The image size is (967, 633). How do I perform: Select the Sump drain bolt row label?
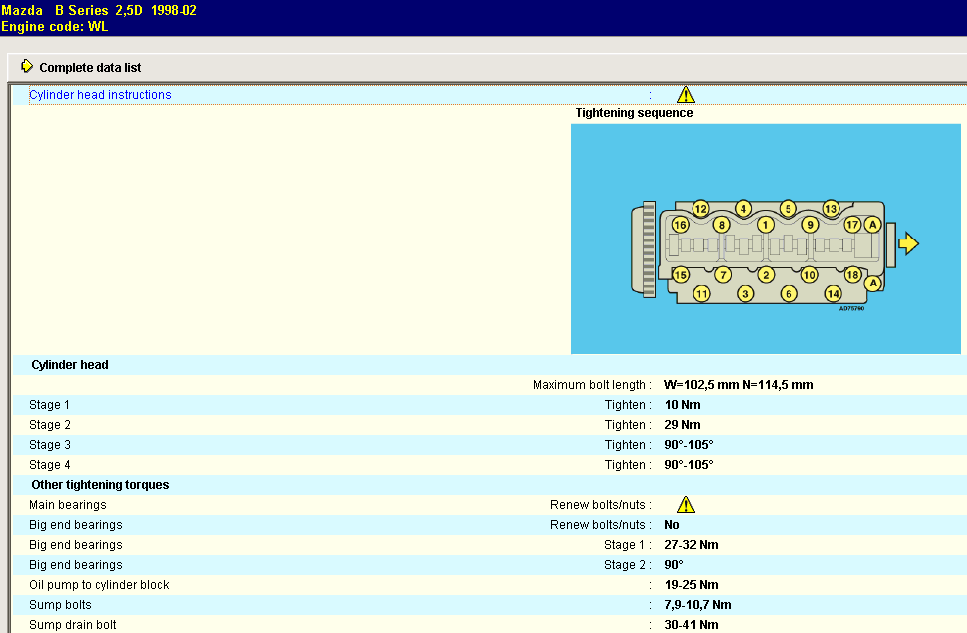pos(73,625)
